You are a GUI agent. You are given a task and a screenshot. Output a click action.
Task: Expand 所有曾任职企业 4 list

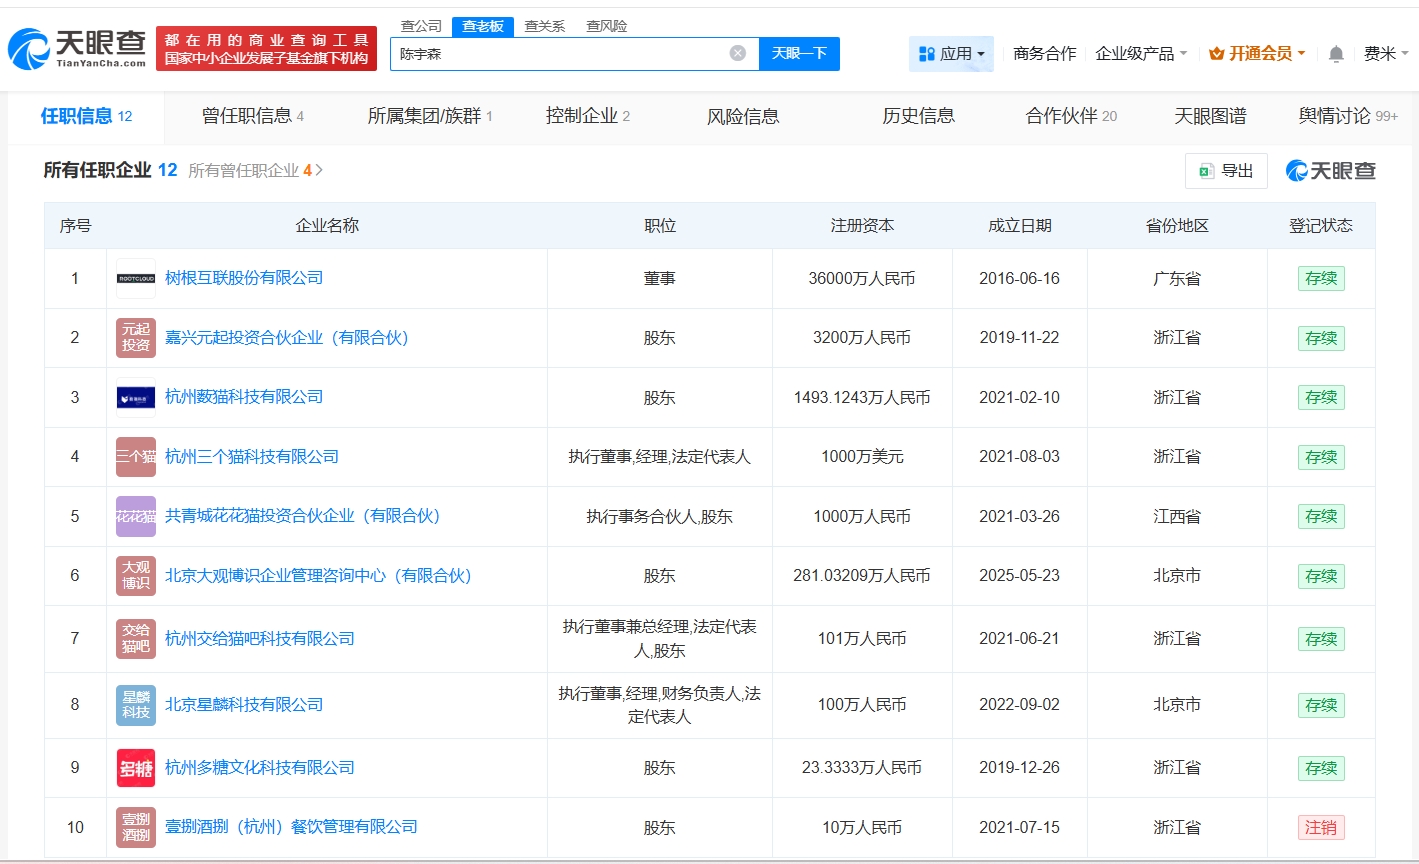[256, 171]
